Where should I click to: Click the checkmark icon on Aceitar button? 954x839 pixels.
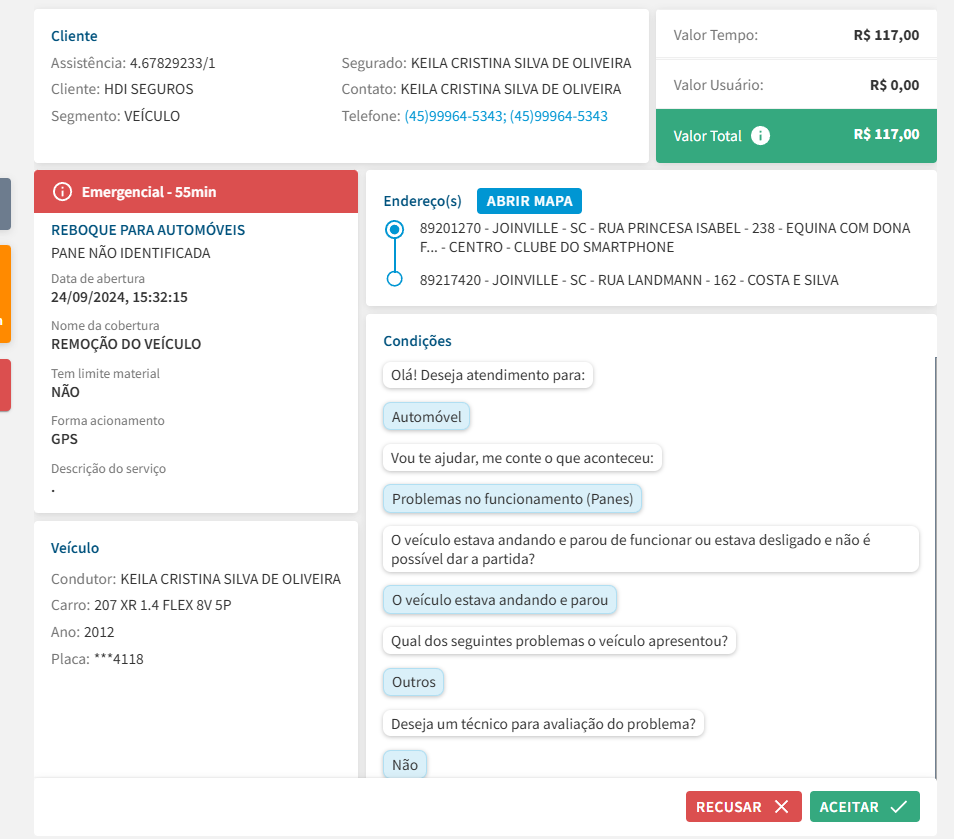tap(898, 807)
